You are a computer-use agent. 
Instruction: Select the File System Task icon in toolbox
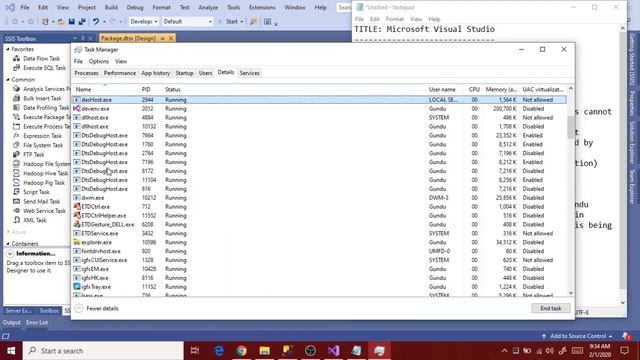pos(16,145)
